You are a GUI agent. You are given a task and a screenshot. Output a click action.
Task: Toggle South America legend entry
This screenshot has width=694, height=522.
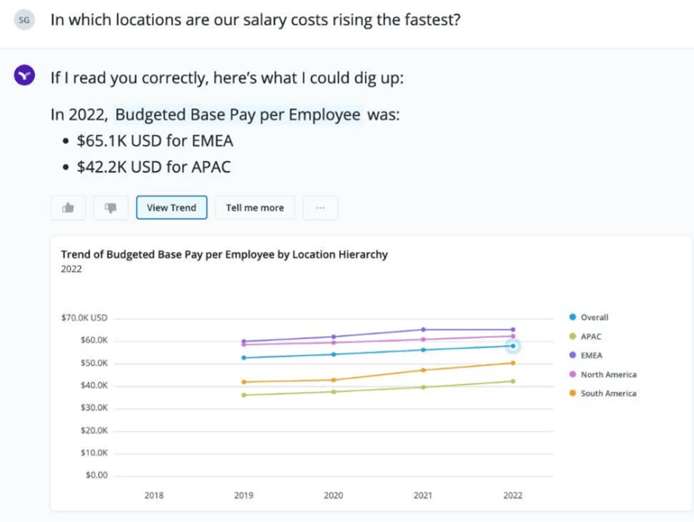point(603,393)
